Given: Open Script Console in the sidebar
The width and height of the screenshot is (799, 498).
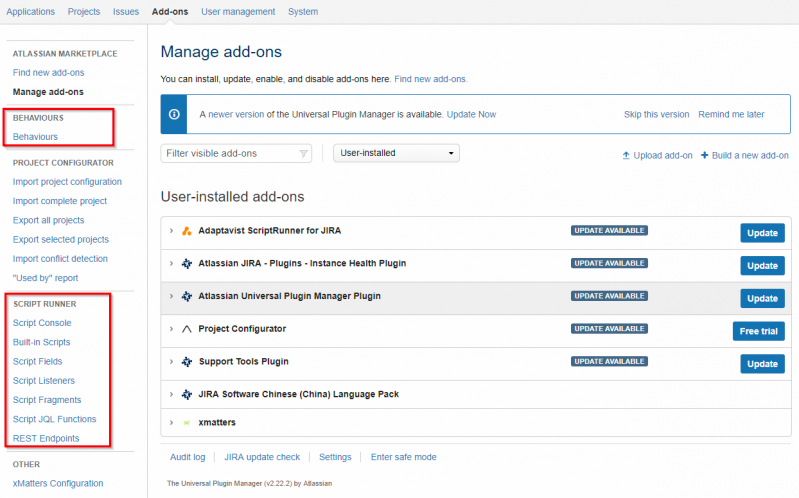Looking at the screenshot, I should 42,323.
